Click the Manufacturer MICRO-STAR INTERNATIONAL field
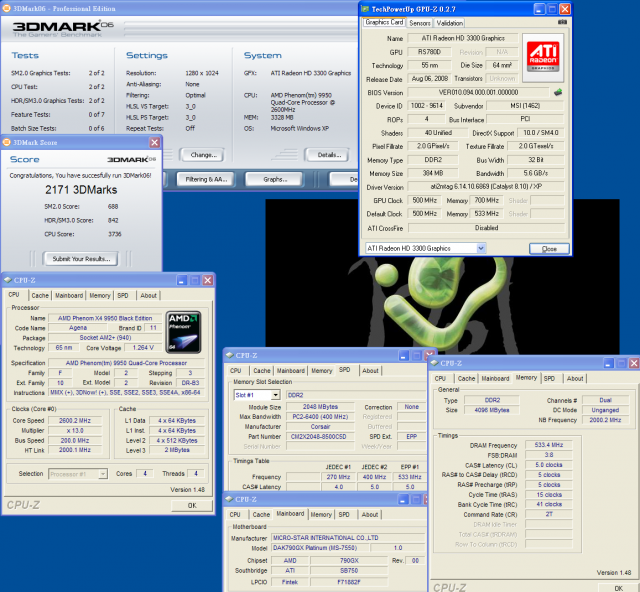640x592 pixels. point(348,538)
